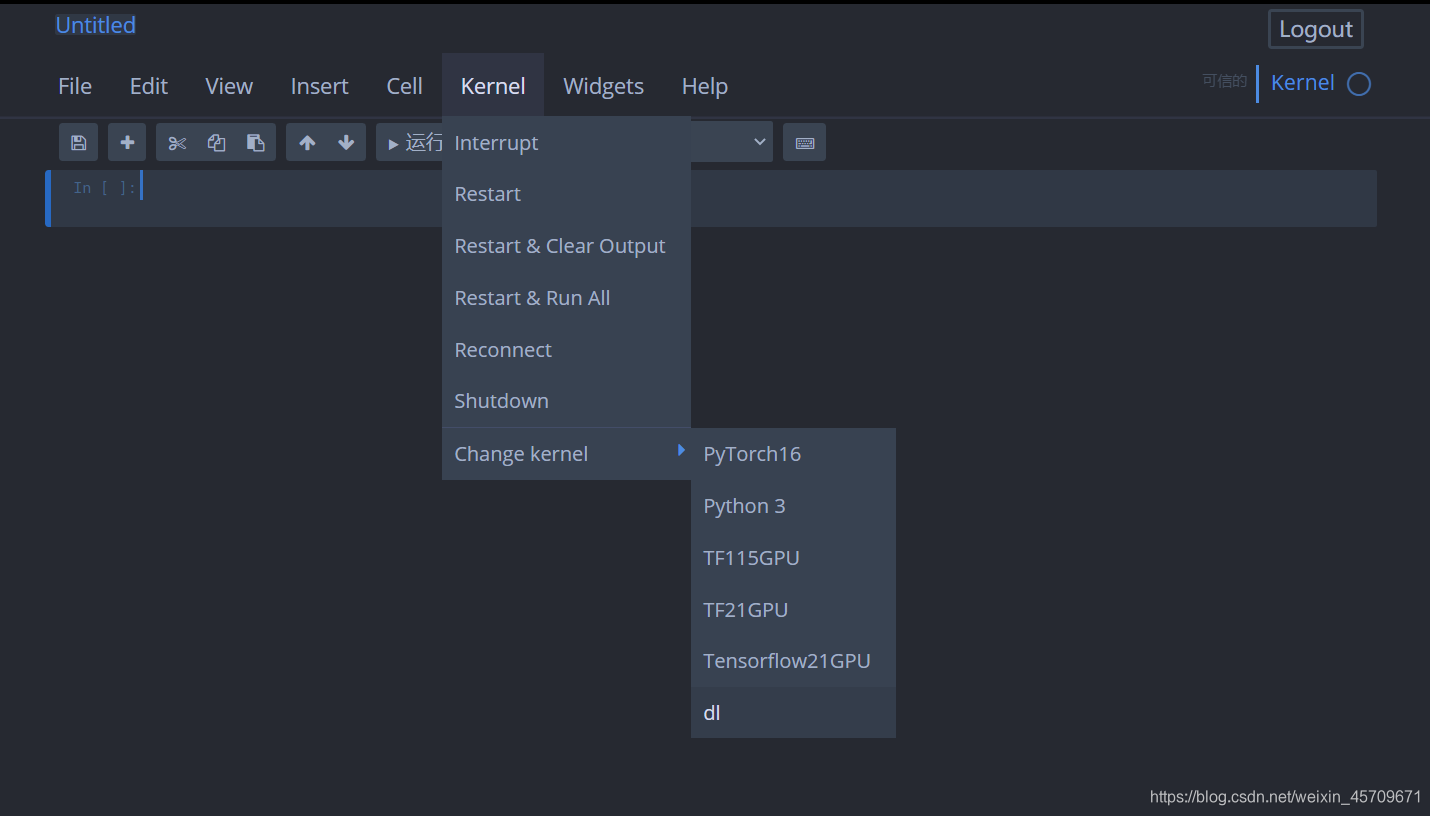Move selected cell down arrow
Screen dimensions: 1430x816
pyautogui.click(x=346, y=142)
